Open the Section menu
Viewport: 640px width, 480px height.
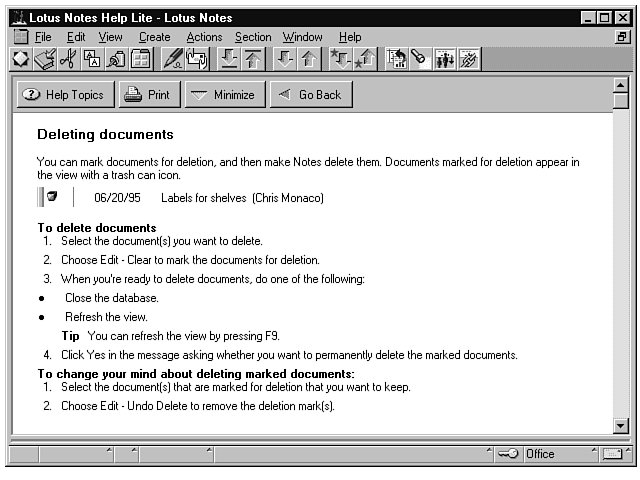pyautogui.click(x=253, y=37)
